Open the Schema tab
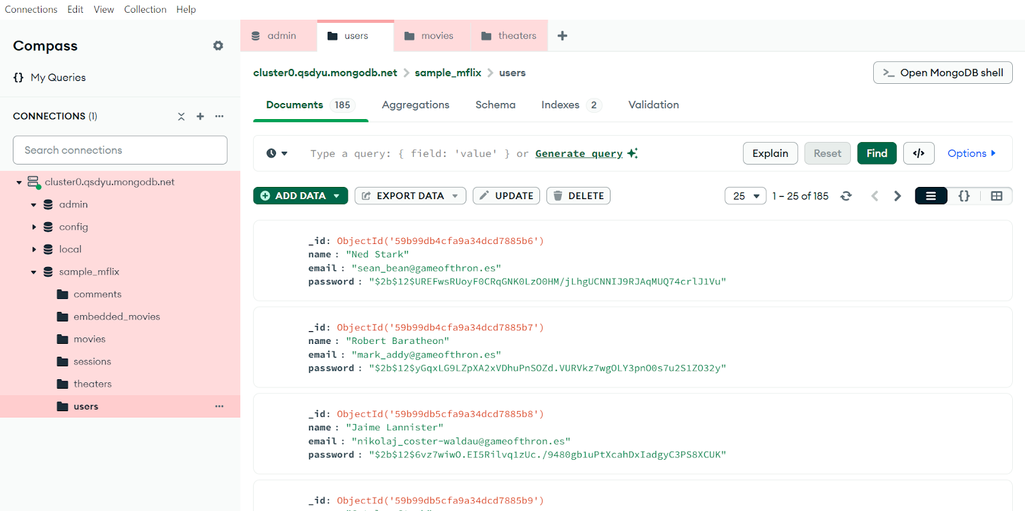This screenshot has height=511, width=1025. (496, 105)
